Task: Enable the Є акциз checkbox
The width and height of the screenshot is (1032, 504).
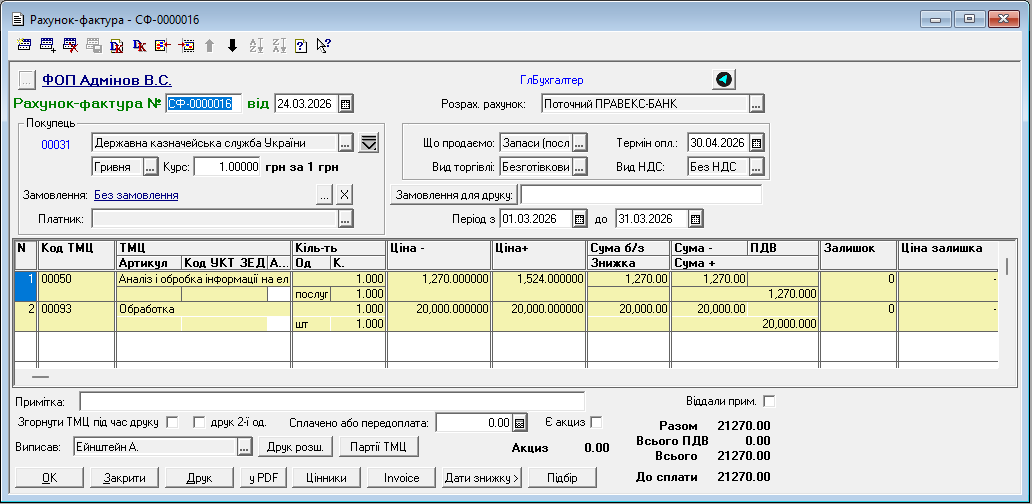Action: click(x=597, y=422)
